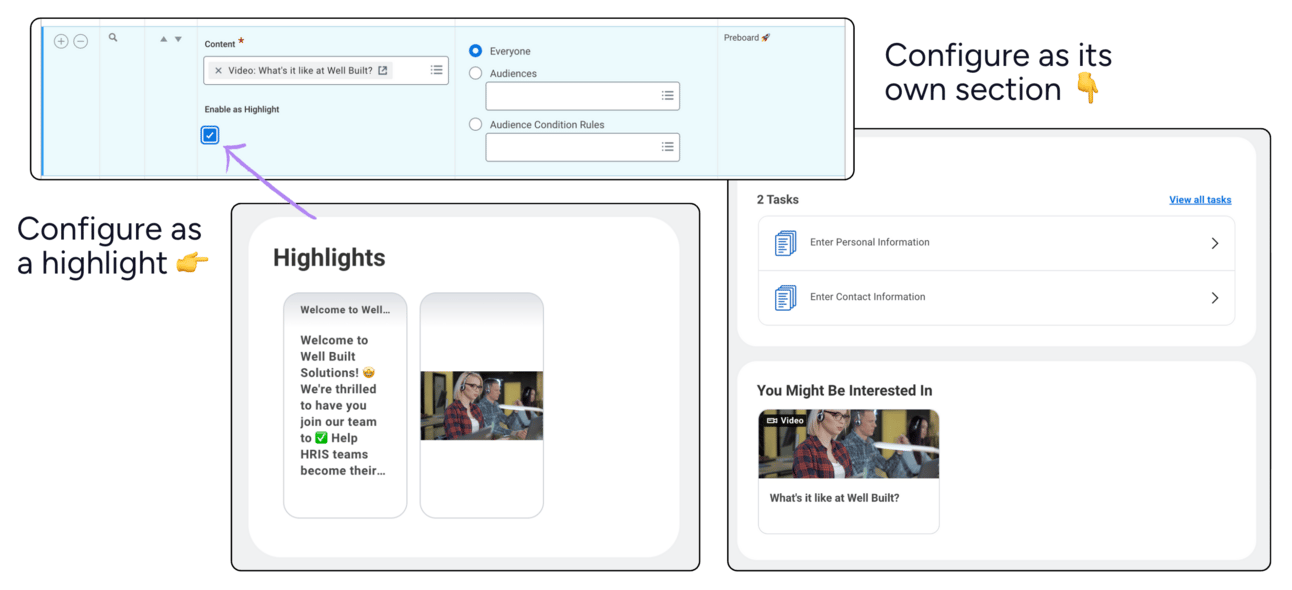Select the Everyone radio button
This screenshot has width=1292, height=590.
tap(475, 51)
